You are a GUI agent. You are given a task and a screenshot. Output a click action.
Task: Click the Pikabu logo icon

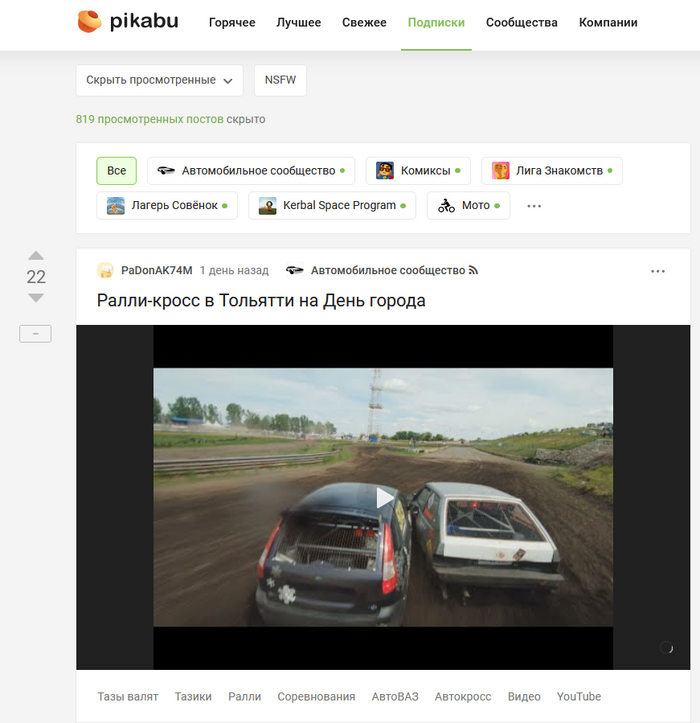(89, 21)
